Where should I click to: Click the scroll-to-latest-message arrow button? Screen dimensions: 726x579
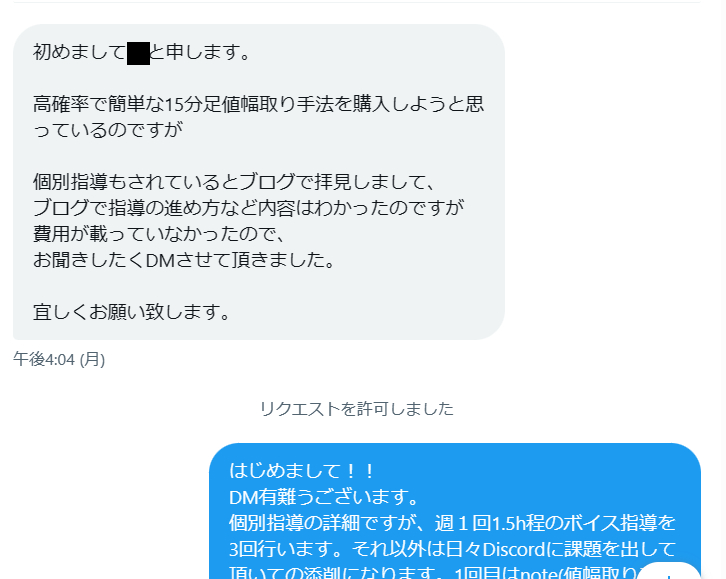[x=669, y=572]
